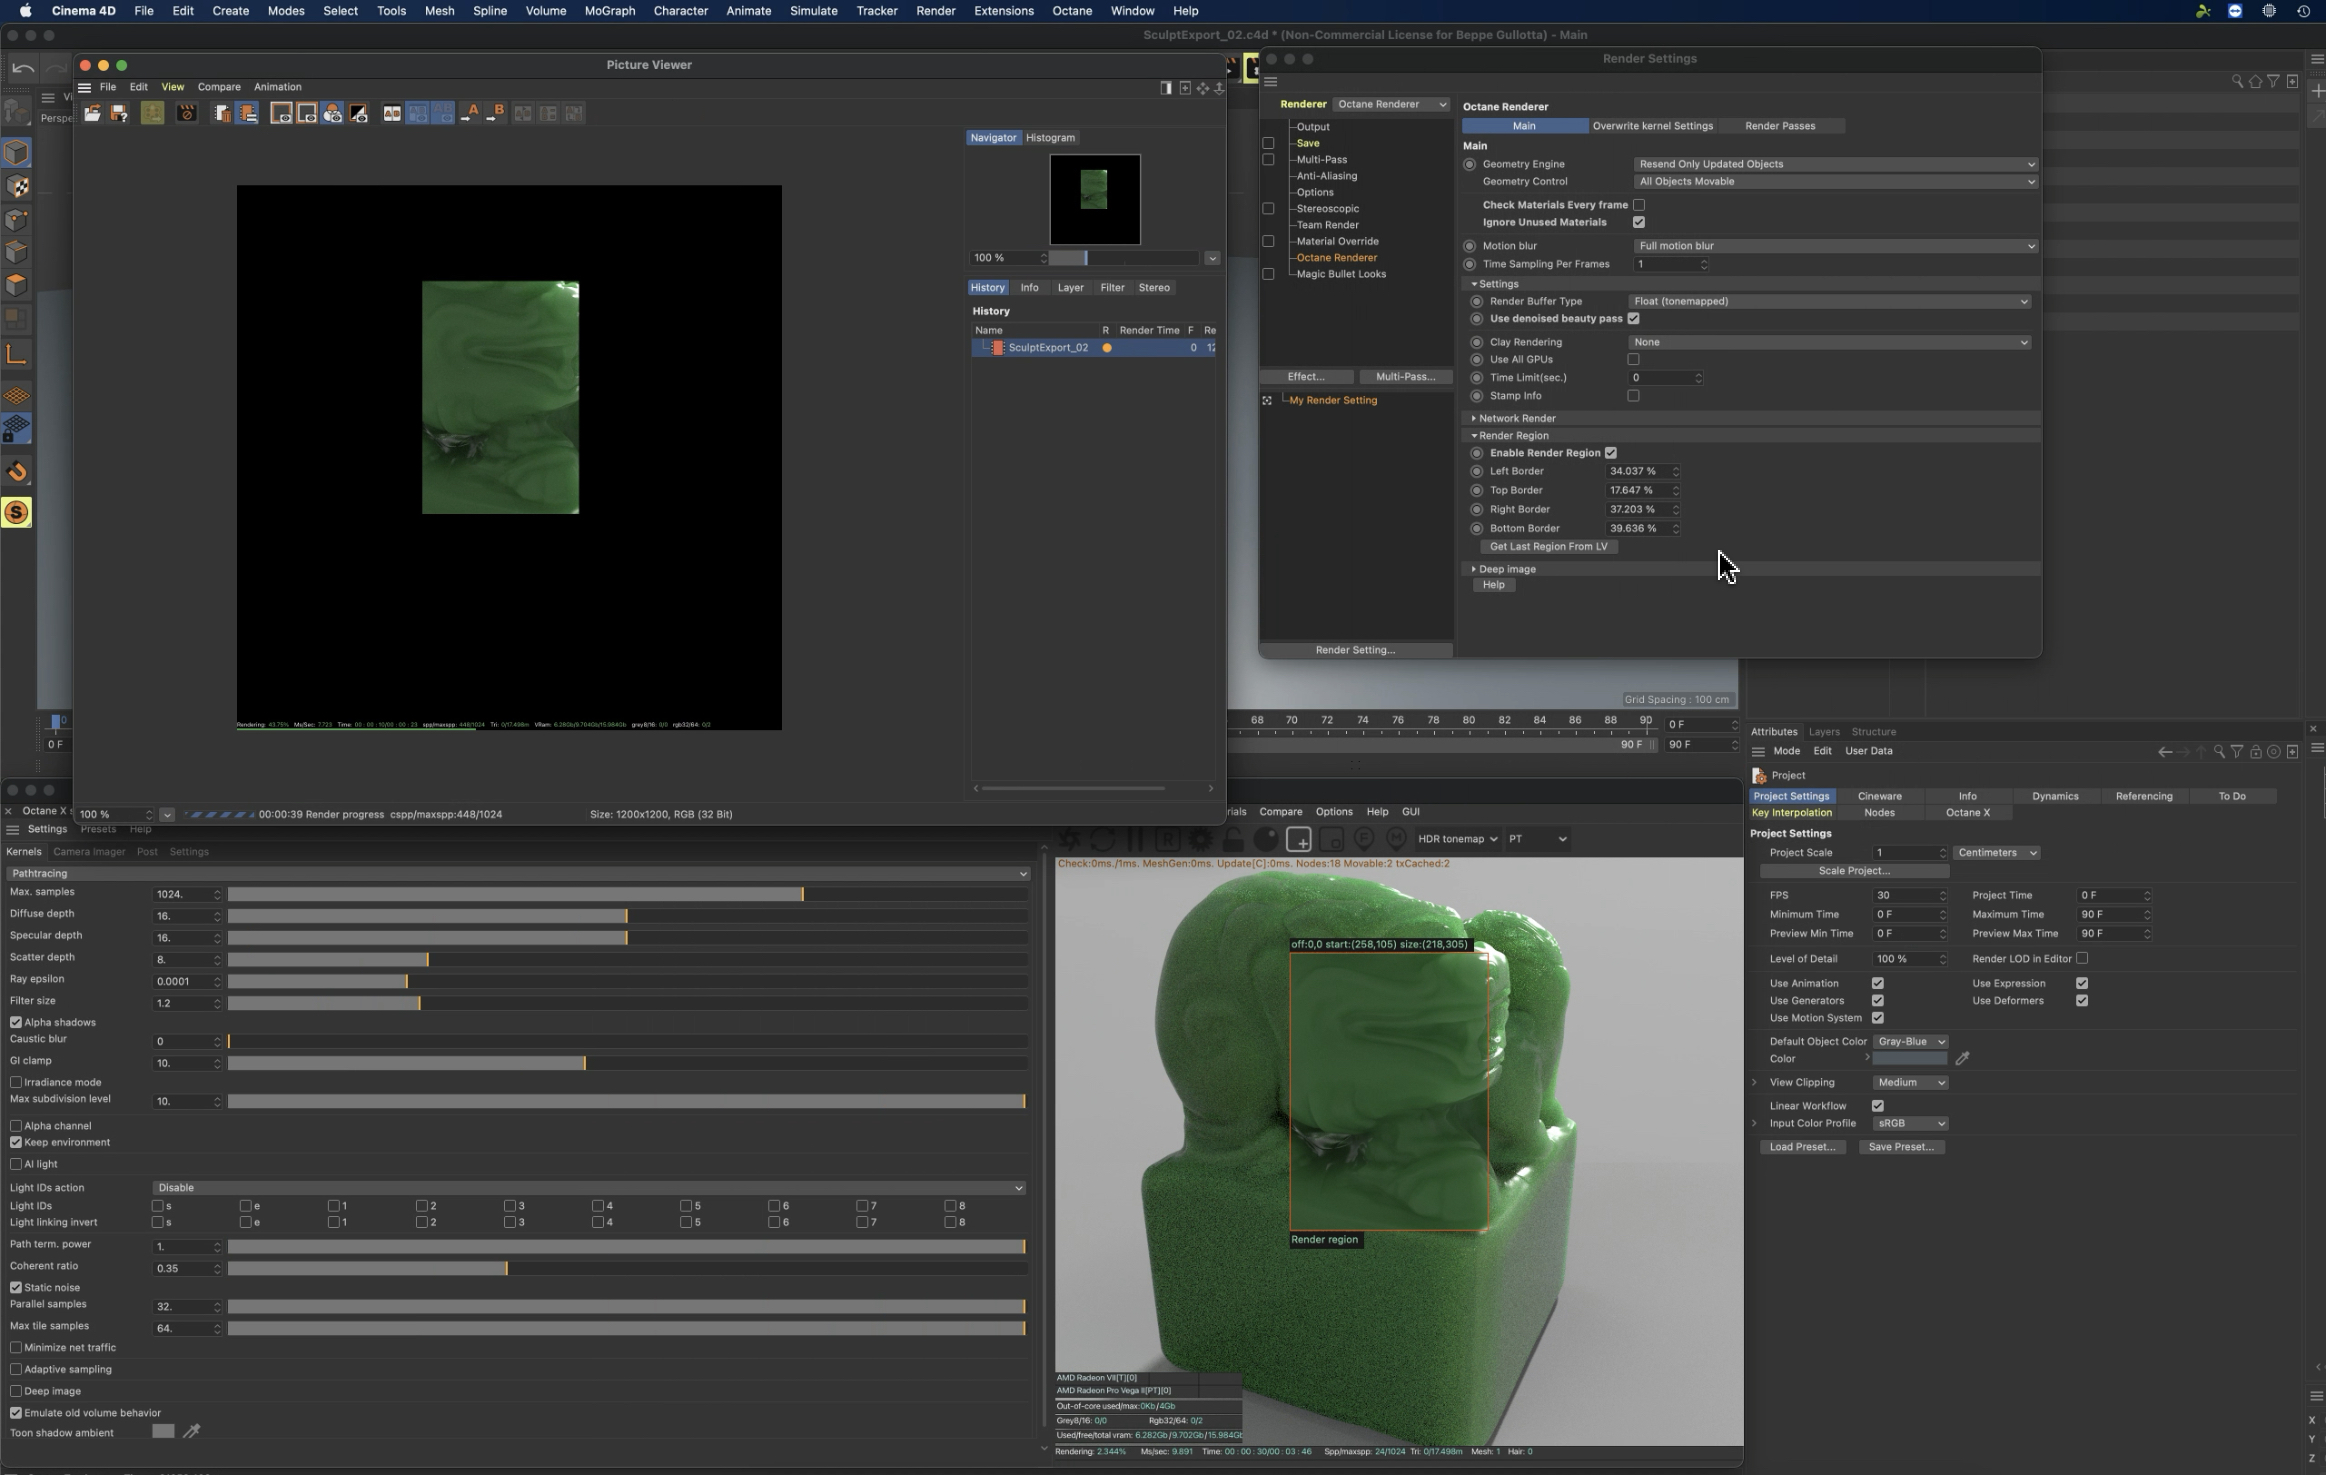Enable the Adaptive sampling checkbox
The height and width of the screenshot is (1475, 2326).
coord(16,1370)
